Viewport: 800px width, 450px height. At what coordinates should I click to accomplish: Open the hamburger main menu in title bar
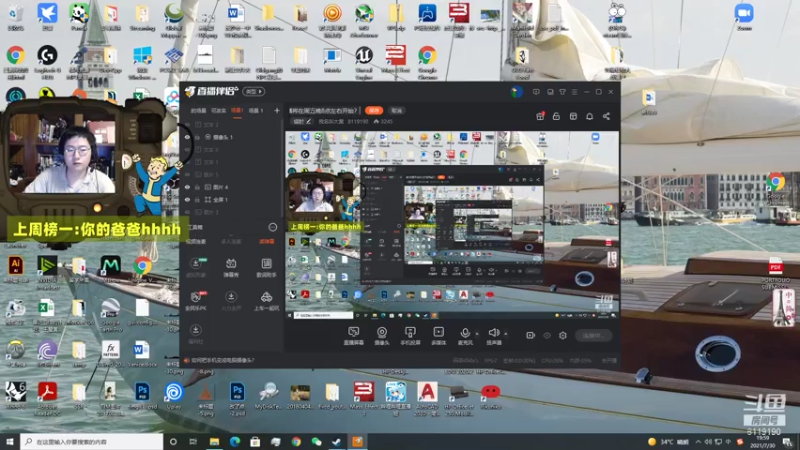click(574, 92)
